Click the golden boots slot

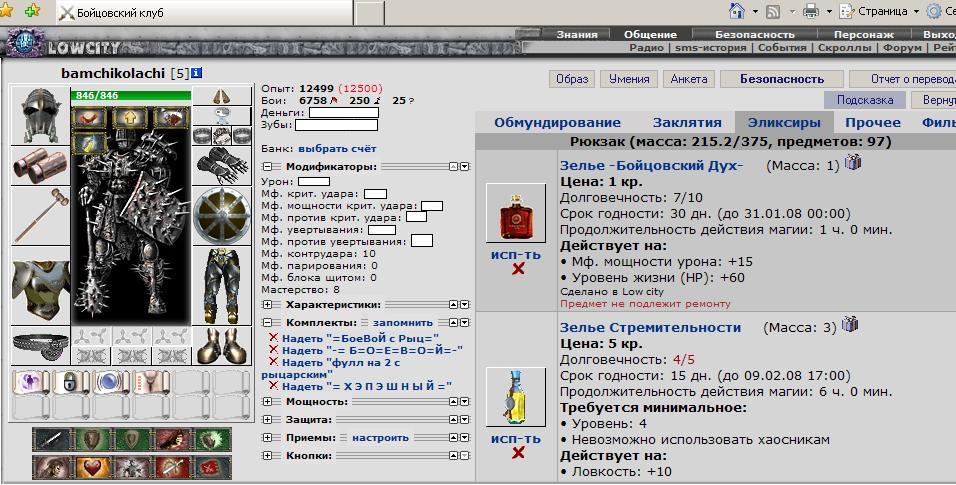point(222,346)
